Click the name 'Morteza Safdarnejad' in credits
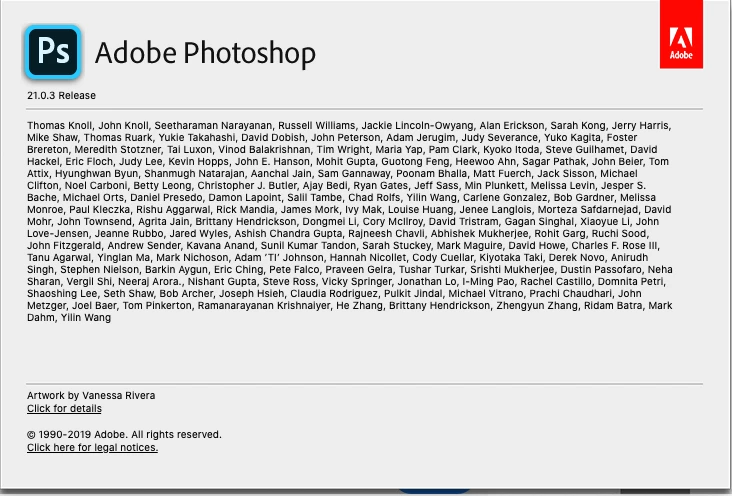732x496 pixels. (588, 210)
